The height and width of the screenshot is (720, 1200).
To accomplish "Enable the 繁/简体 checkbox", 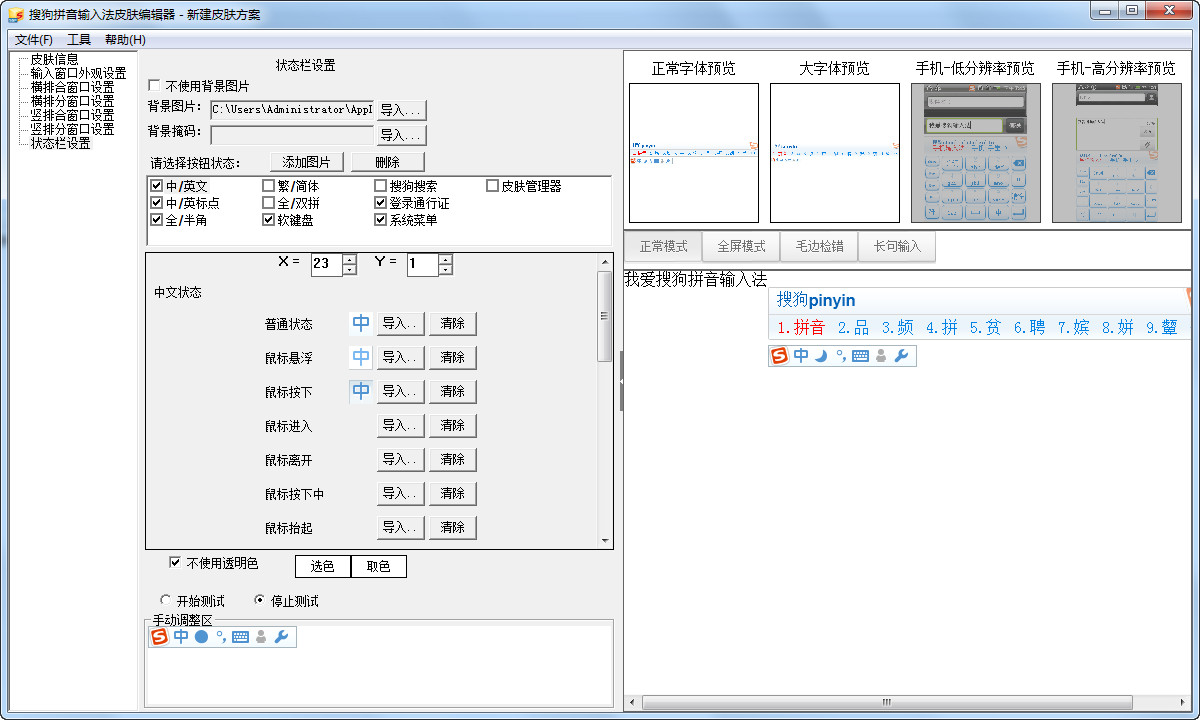I will click(268, 186).
